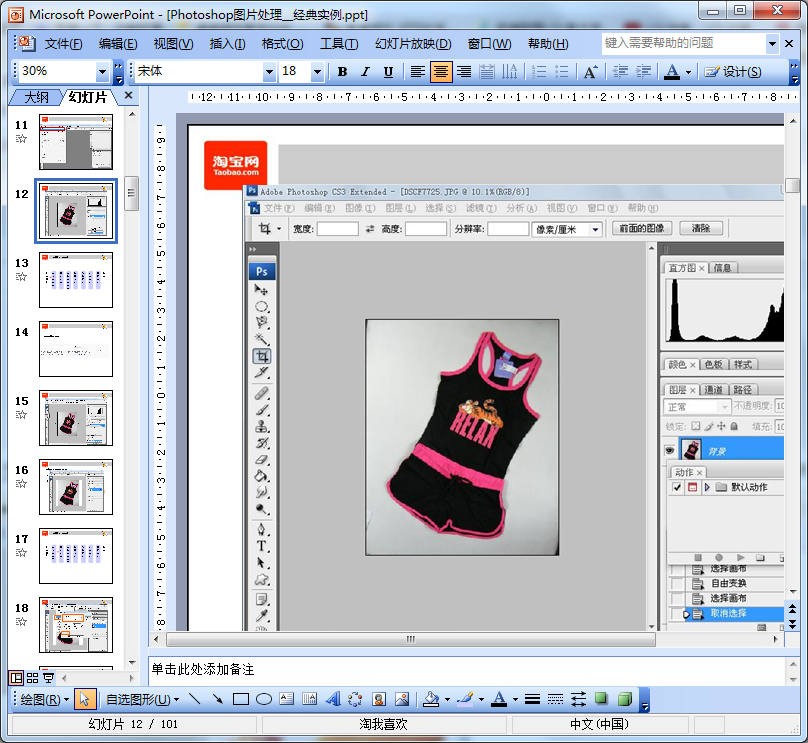Open the line style options
Screen dimensions: 808x743
[x=532, y=699]
